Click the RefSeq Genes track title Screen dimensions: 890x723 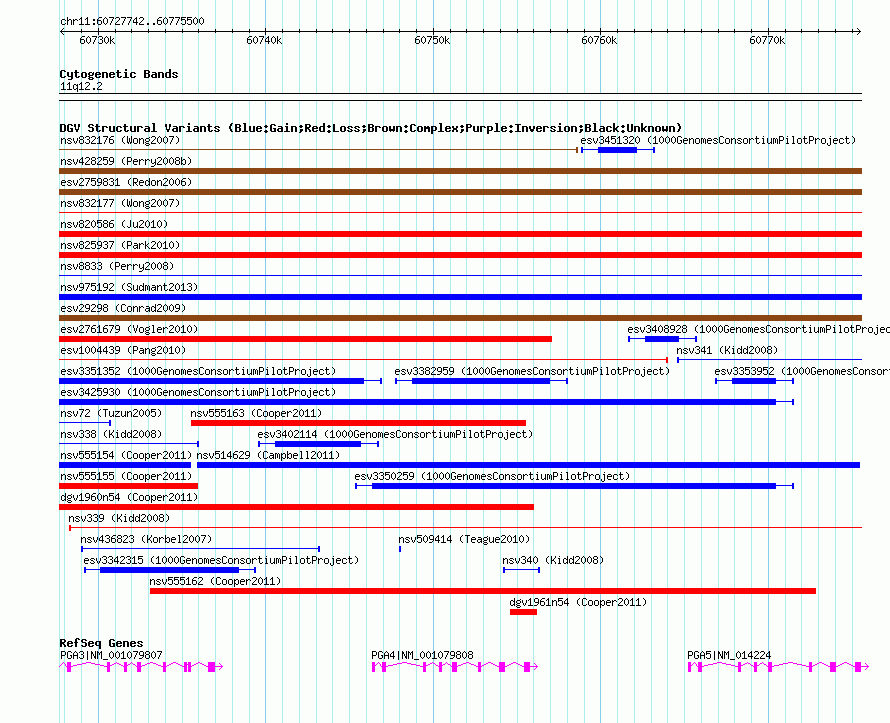click(101, 643)
